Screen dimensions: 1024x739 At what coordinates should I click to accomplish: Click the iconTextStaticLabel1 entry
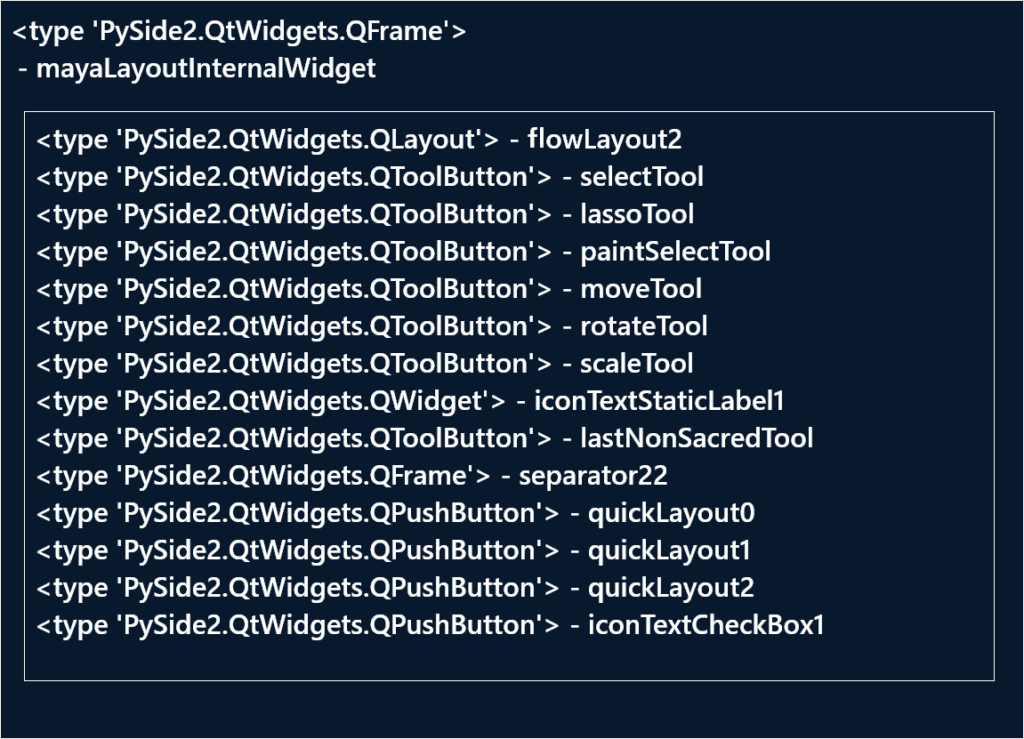659,401
